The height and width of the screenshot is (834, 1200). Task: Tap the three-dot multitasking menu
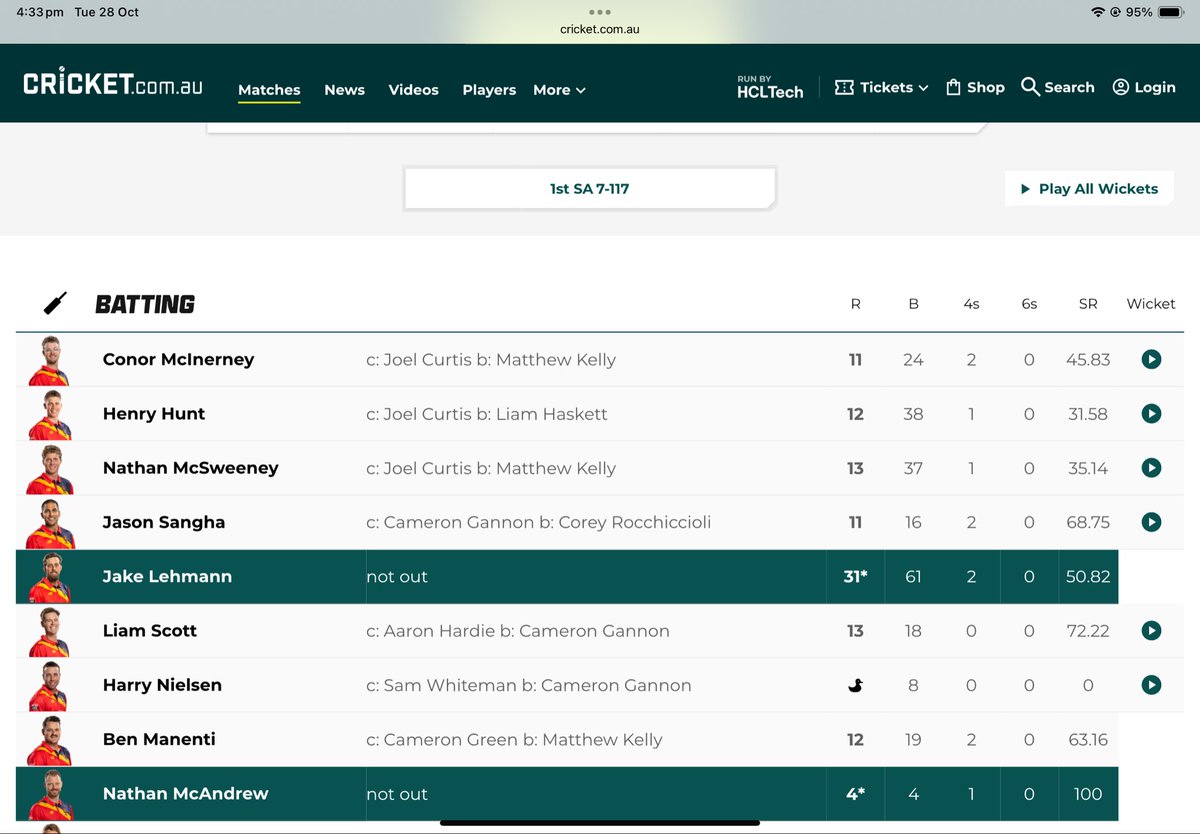click(x=600, y=12)
